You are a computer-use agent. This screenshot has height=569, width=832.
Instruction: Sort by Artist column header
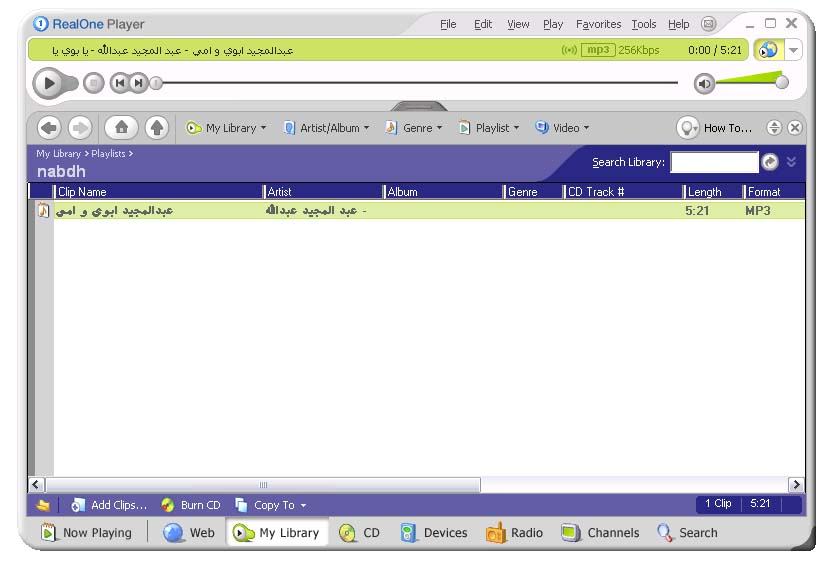[323, 192]
